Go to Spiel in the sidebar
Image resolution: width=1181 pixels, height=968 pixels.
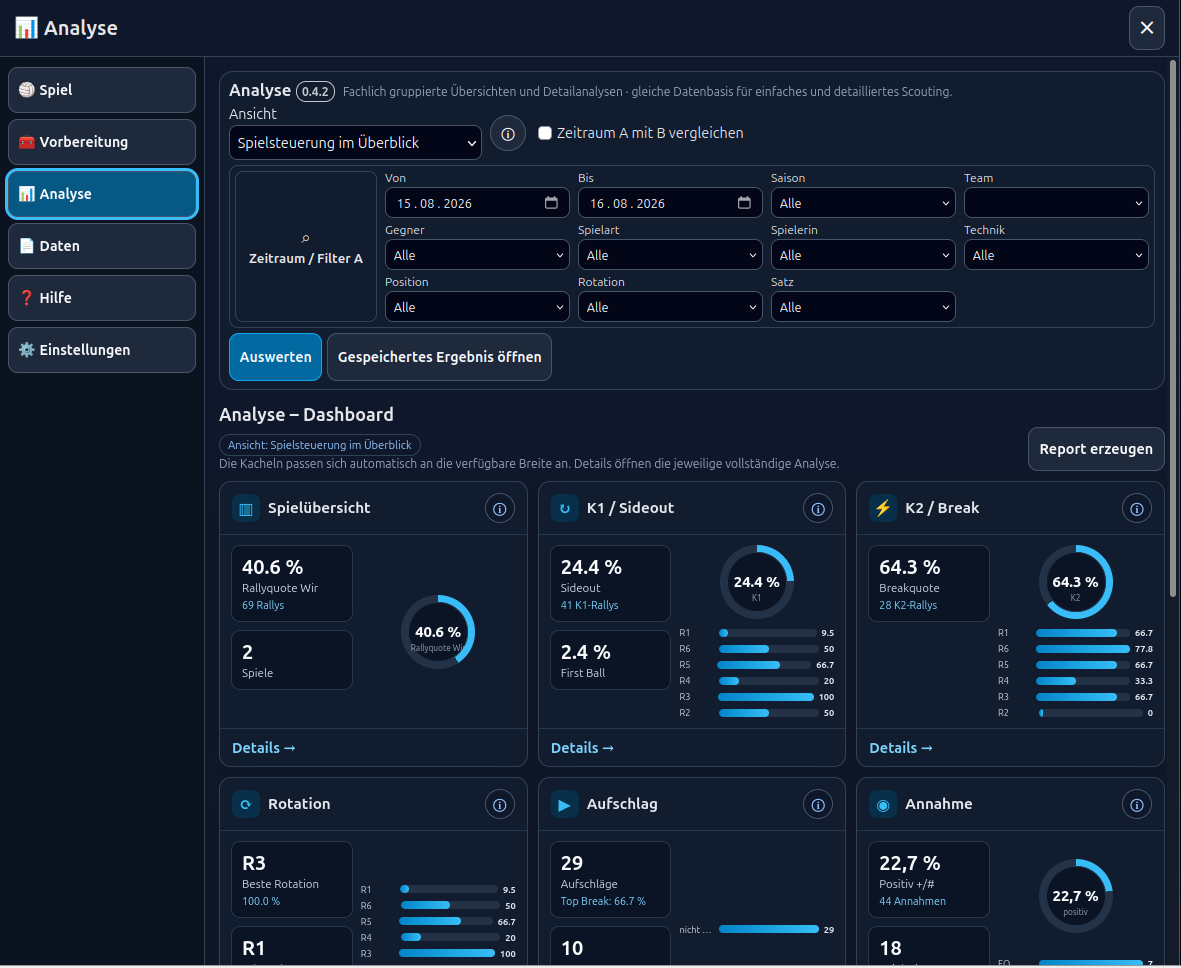[x=102, y=90]
